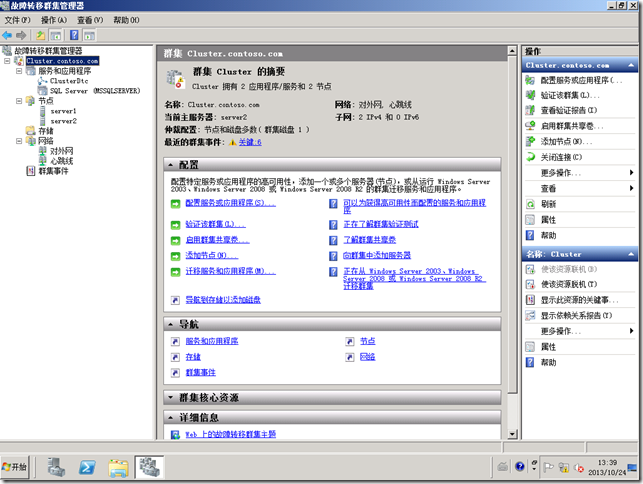Open the 关键:6 recent events link
This screenshot has height=484, width=643.
250,142
